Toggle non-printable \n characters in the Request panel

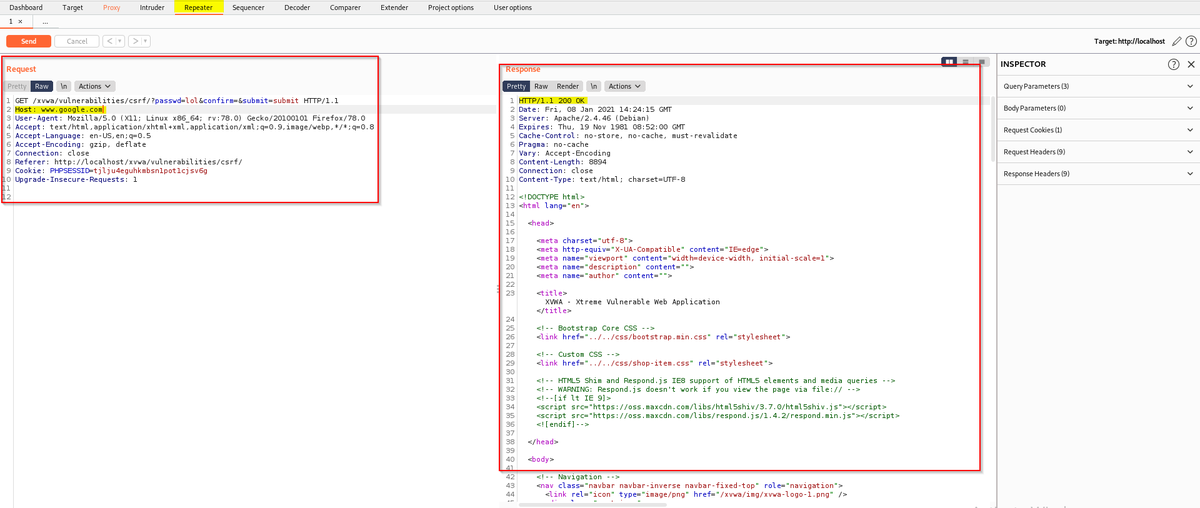pyautogui.click(x=62, y=86)
